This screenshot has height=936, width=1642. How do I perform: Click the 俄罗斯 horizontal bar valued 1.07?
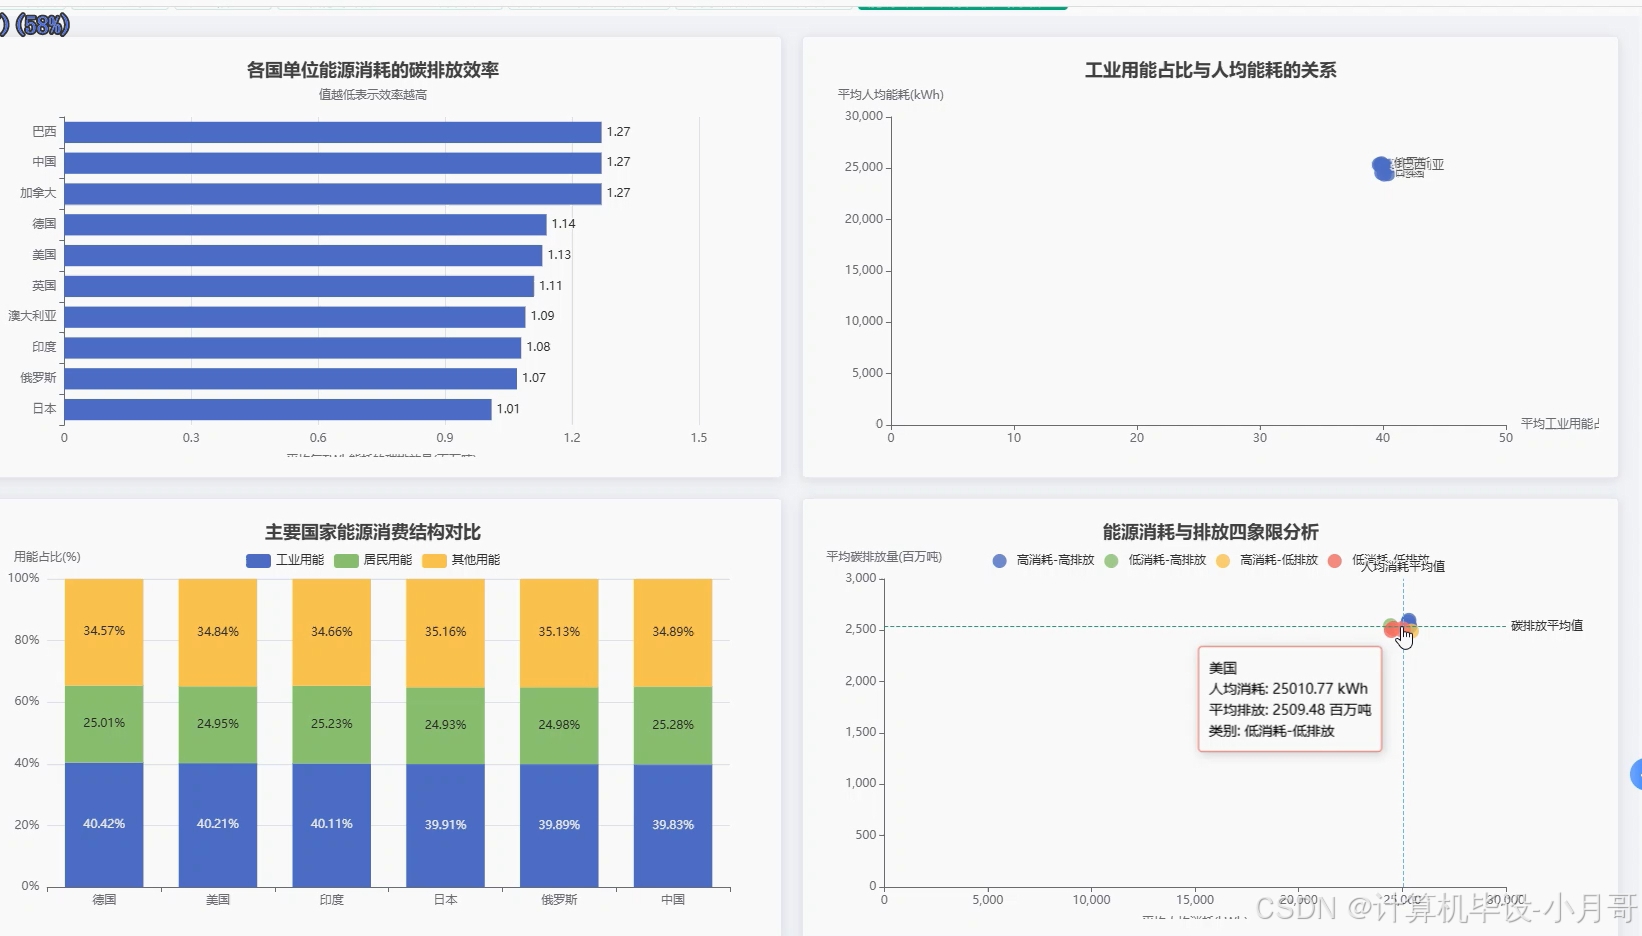tap(291, 378)
